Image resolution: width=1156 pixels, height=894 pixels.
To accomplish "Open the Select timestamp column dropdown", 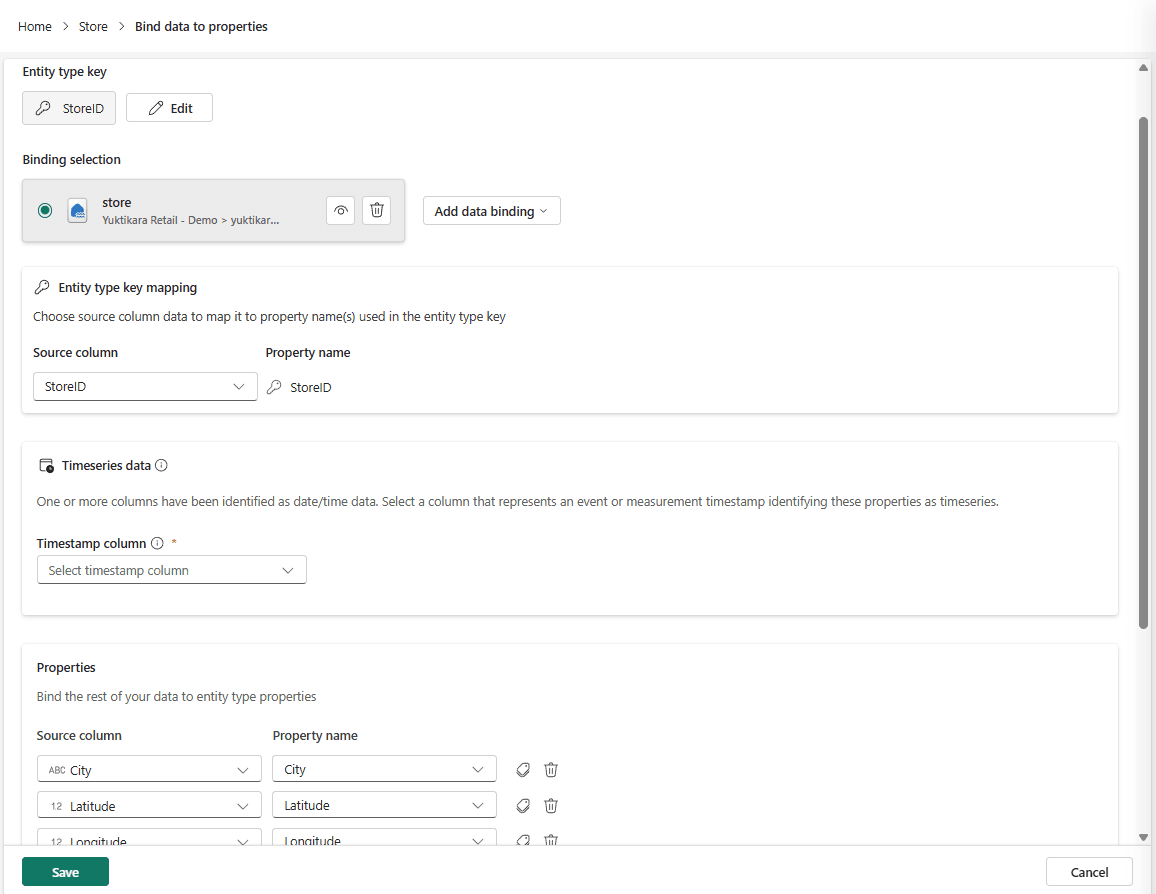I will 172,570.
